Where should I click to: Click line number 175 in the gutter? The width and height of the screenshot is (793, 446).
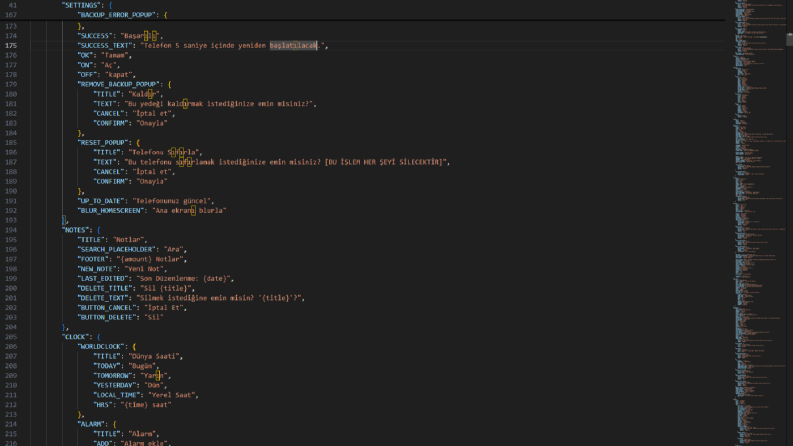click(x=11, y=46)
